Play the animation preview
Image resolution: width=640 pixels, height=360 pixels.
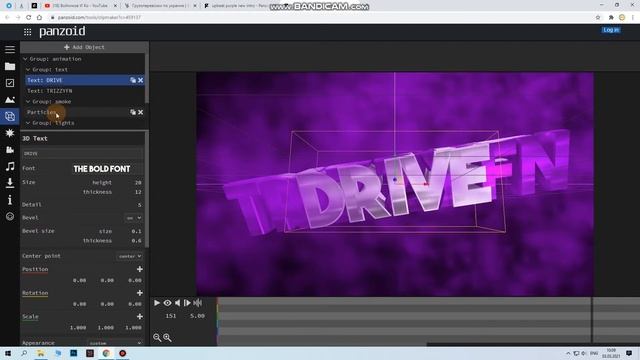(x=157, y=303)
